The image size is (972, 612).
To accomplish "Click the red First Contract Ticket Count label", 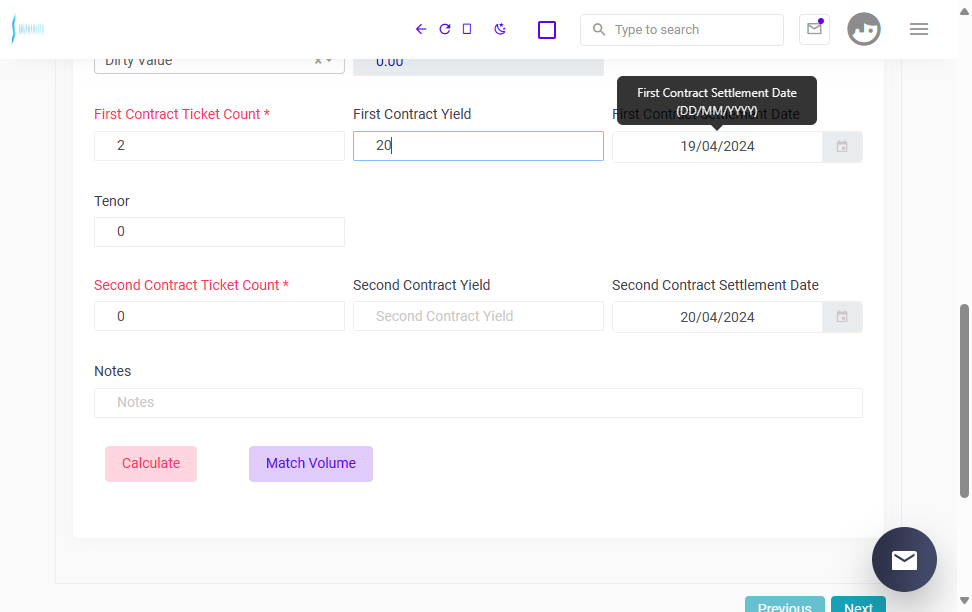I will [182, 114].
